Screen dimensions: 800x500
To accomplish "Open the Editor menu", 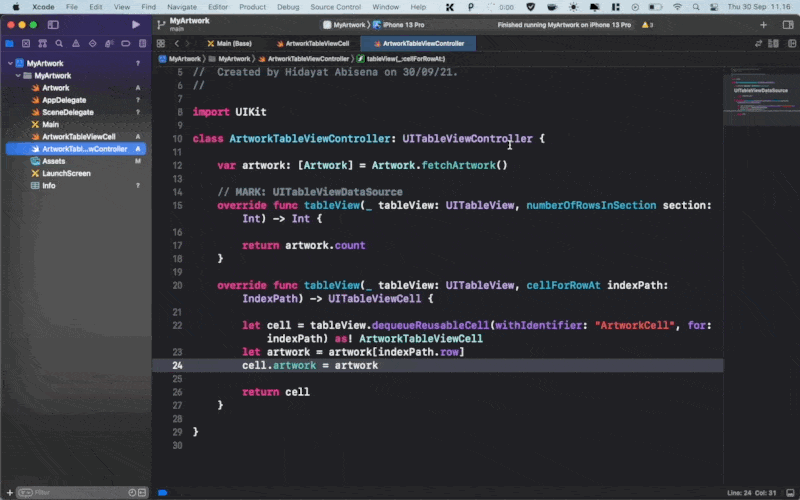I will point(218,7).
